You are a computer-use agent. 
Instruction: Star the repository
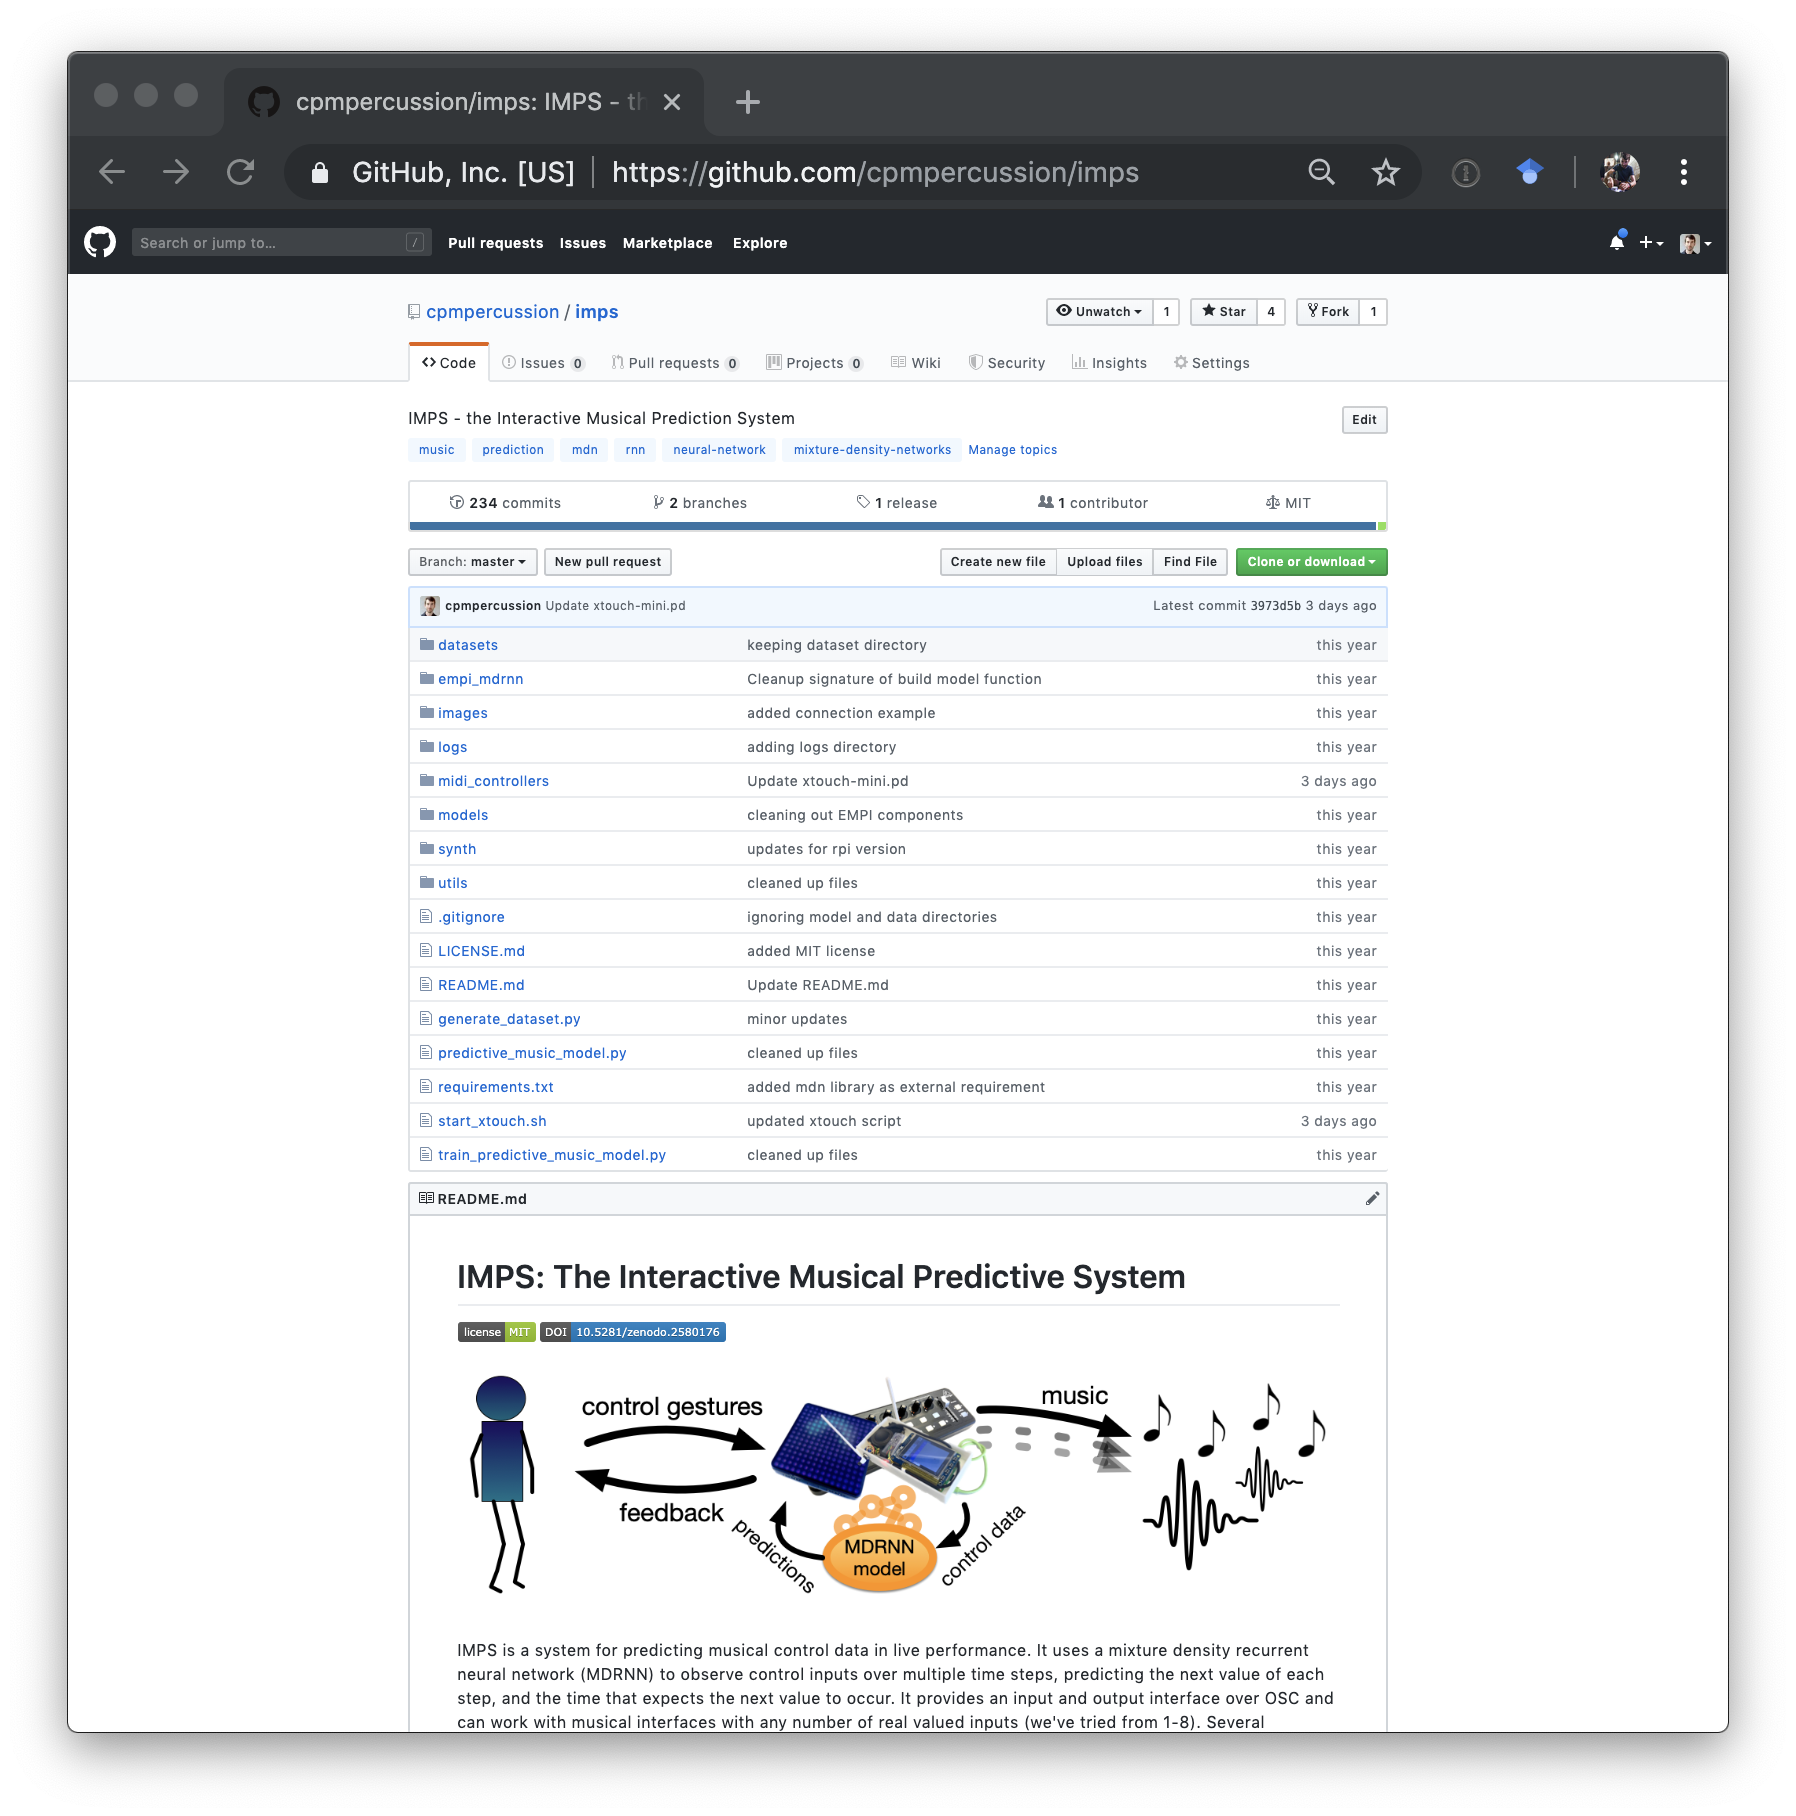(1224, 312)
